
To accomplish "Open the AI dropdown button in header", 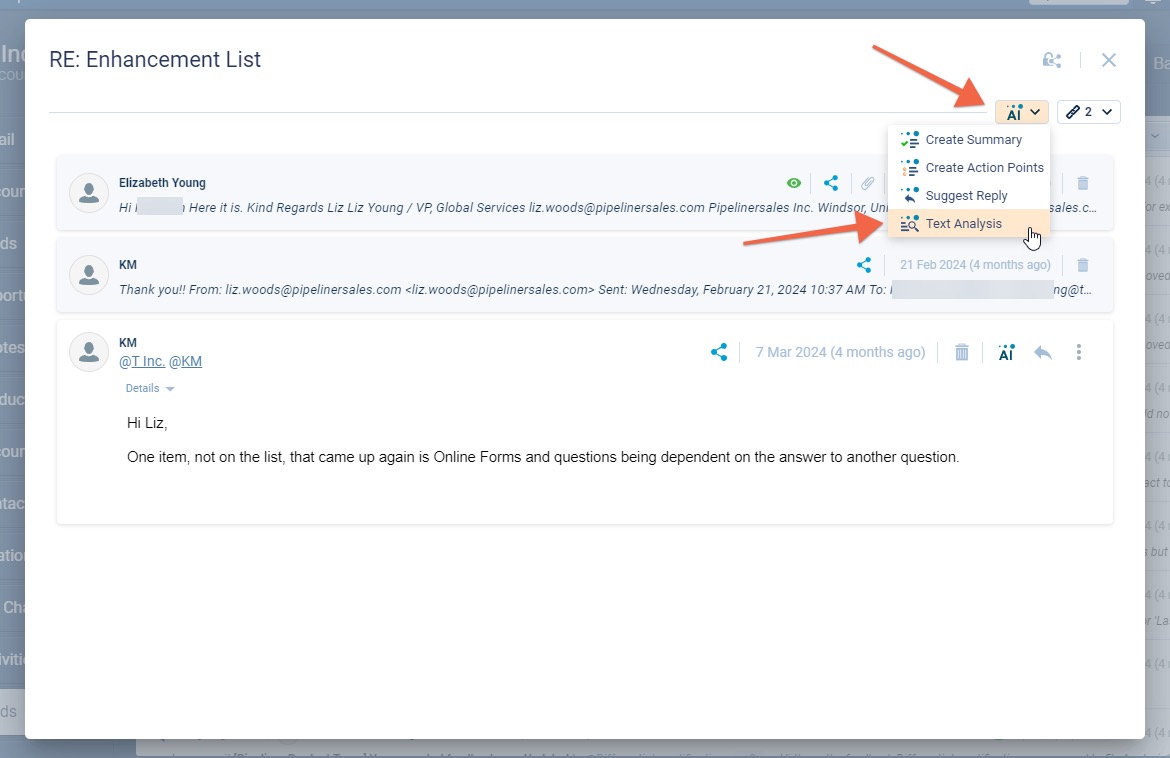I will pyautogui.click(x=1021, y=112).
